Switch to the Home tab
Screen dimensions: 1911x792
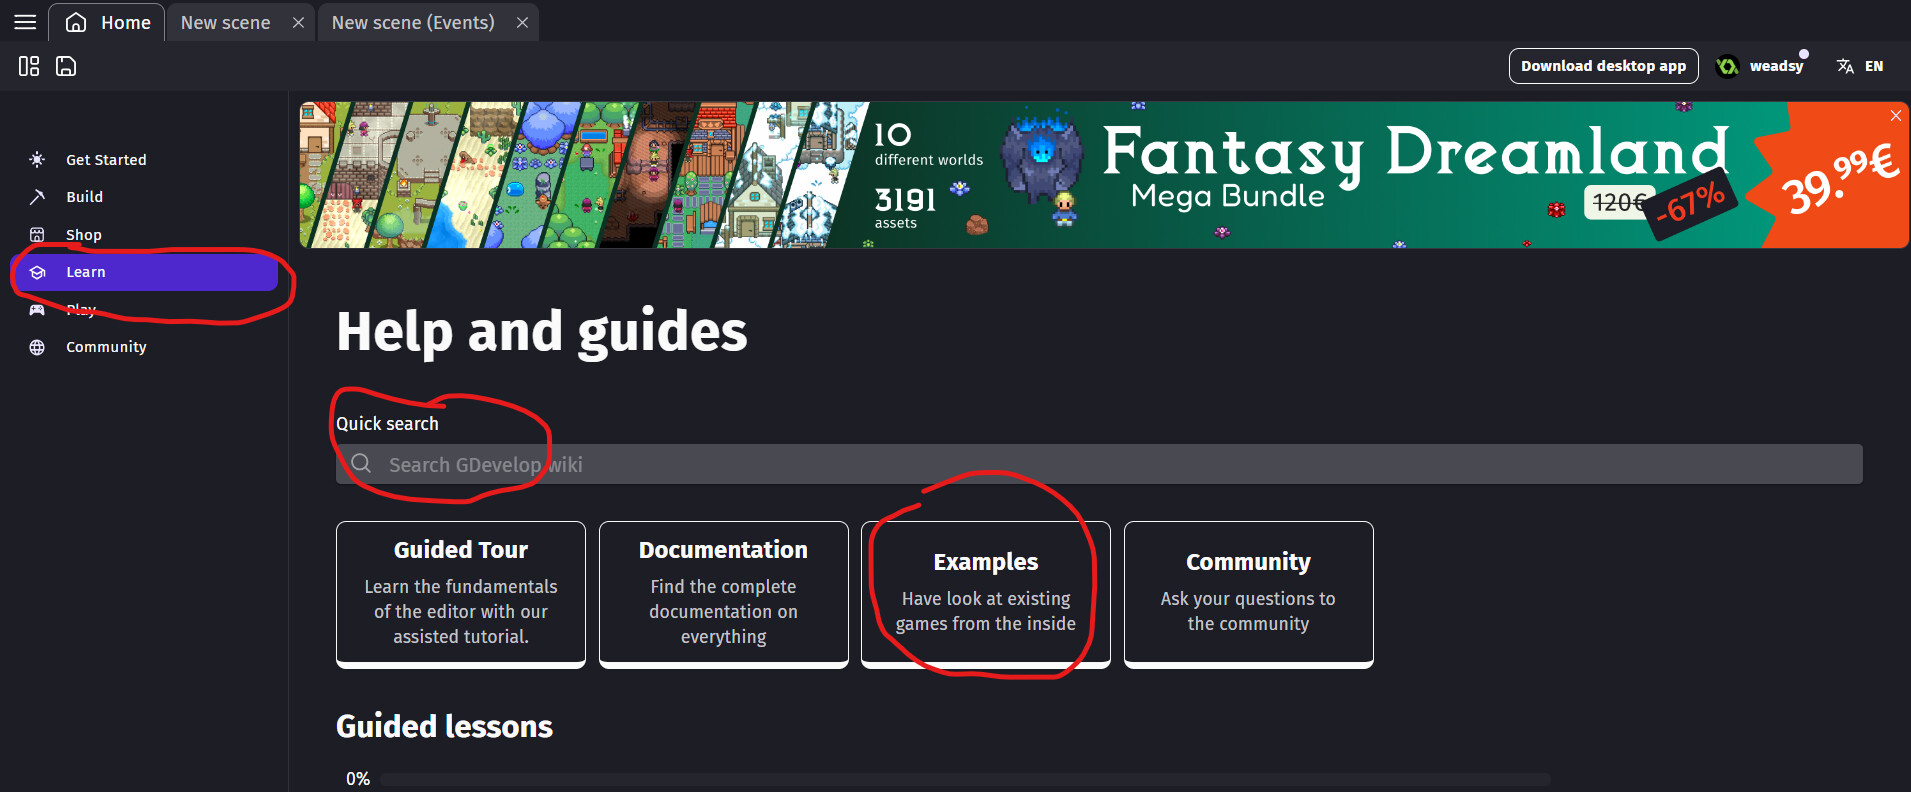point(107,22)
